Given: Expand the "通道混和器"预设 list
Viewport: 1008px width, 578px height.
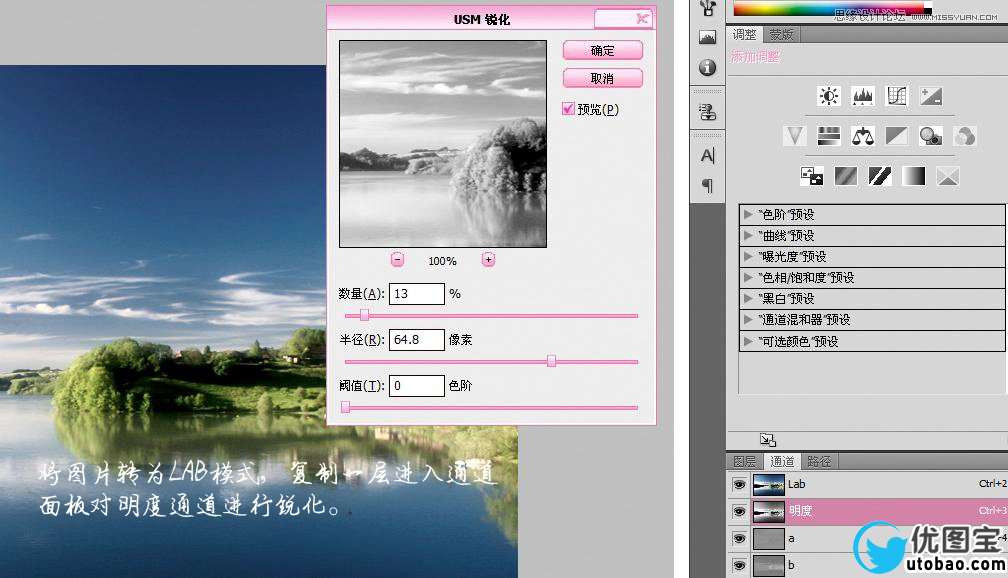Looking at the screenshot, I should (x=748, y=320).
